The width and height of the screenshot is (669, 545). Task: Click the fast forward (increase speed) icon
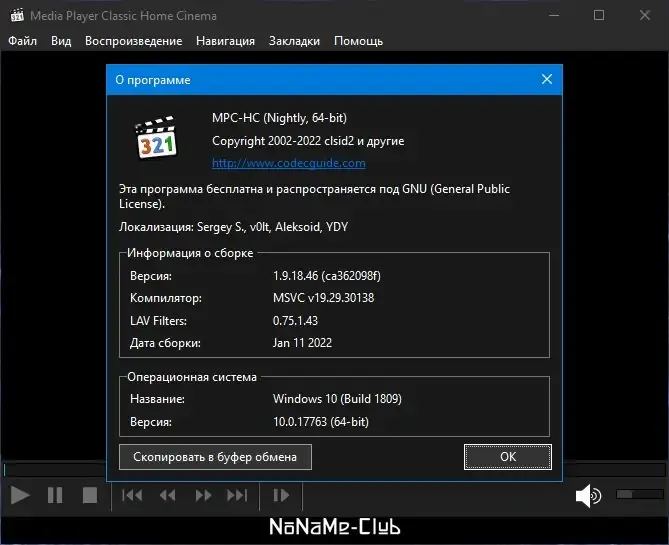pyautogui.click(x=203, y=495)
